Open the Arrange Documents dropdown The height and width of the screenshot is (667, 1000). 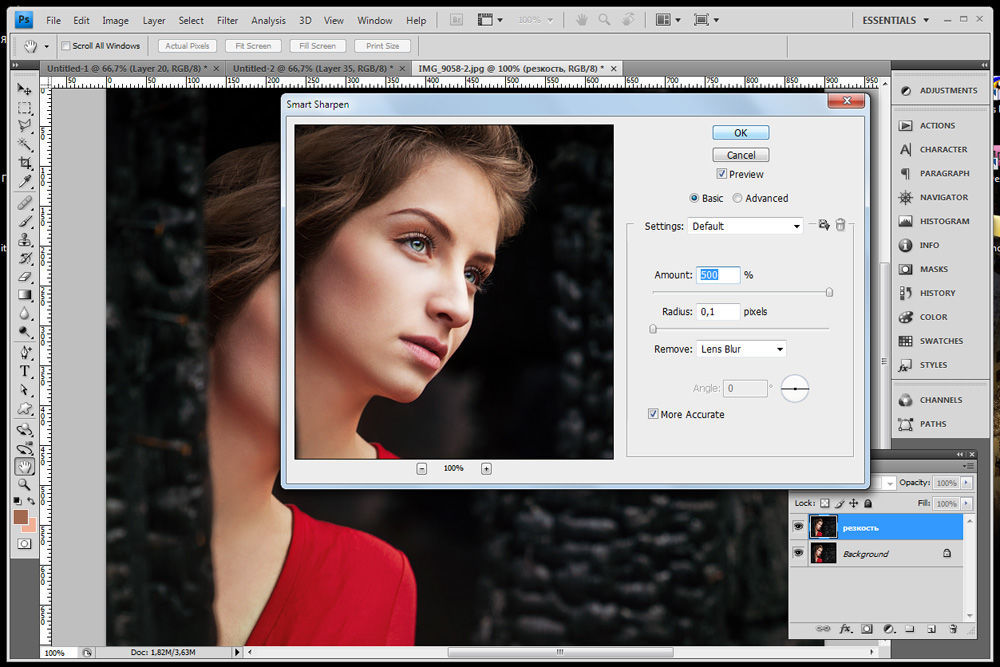coord(668,20)
